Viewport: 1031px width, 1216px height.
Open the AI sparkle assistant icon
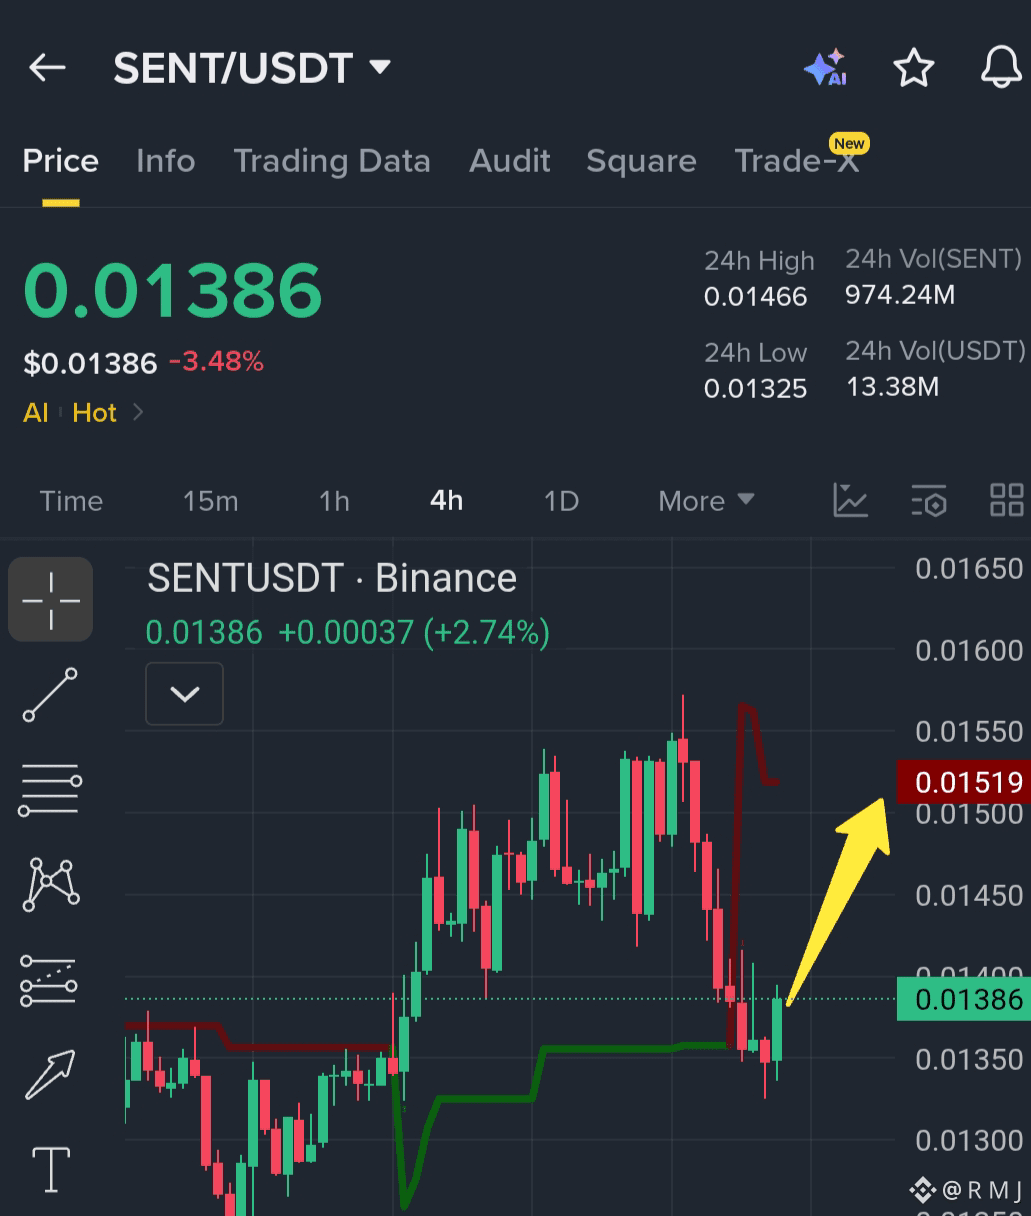point(826,68)
